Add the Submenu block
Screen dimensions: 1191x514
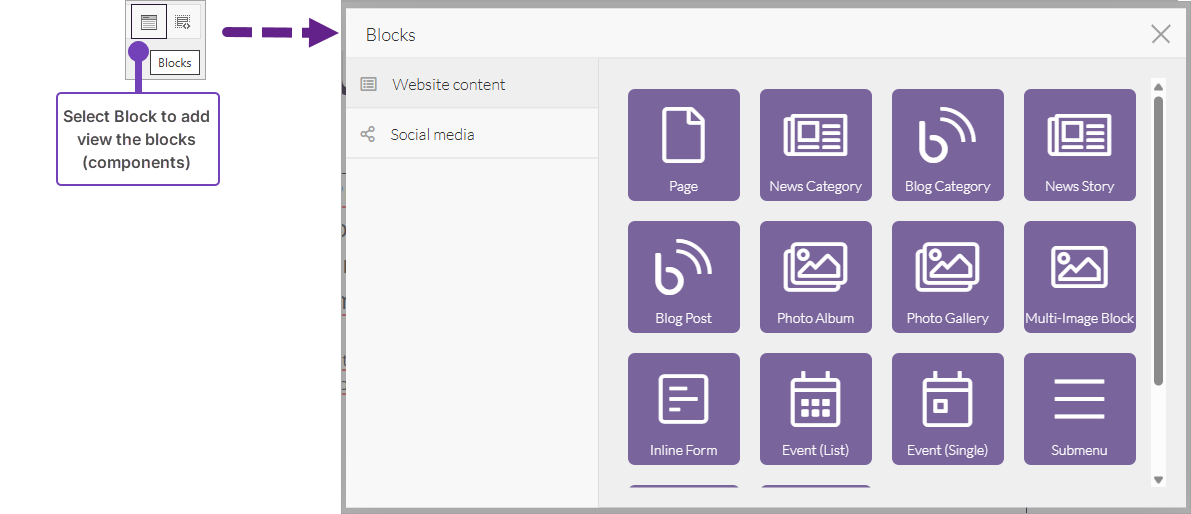pos(1080,409)
